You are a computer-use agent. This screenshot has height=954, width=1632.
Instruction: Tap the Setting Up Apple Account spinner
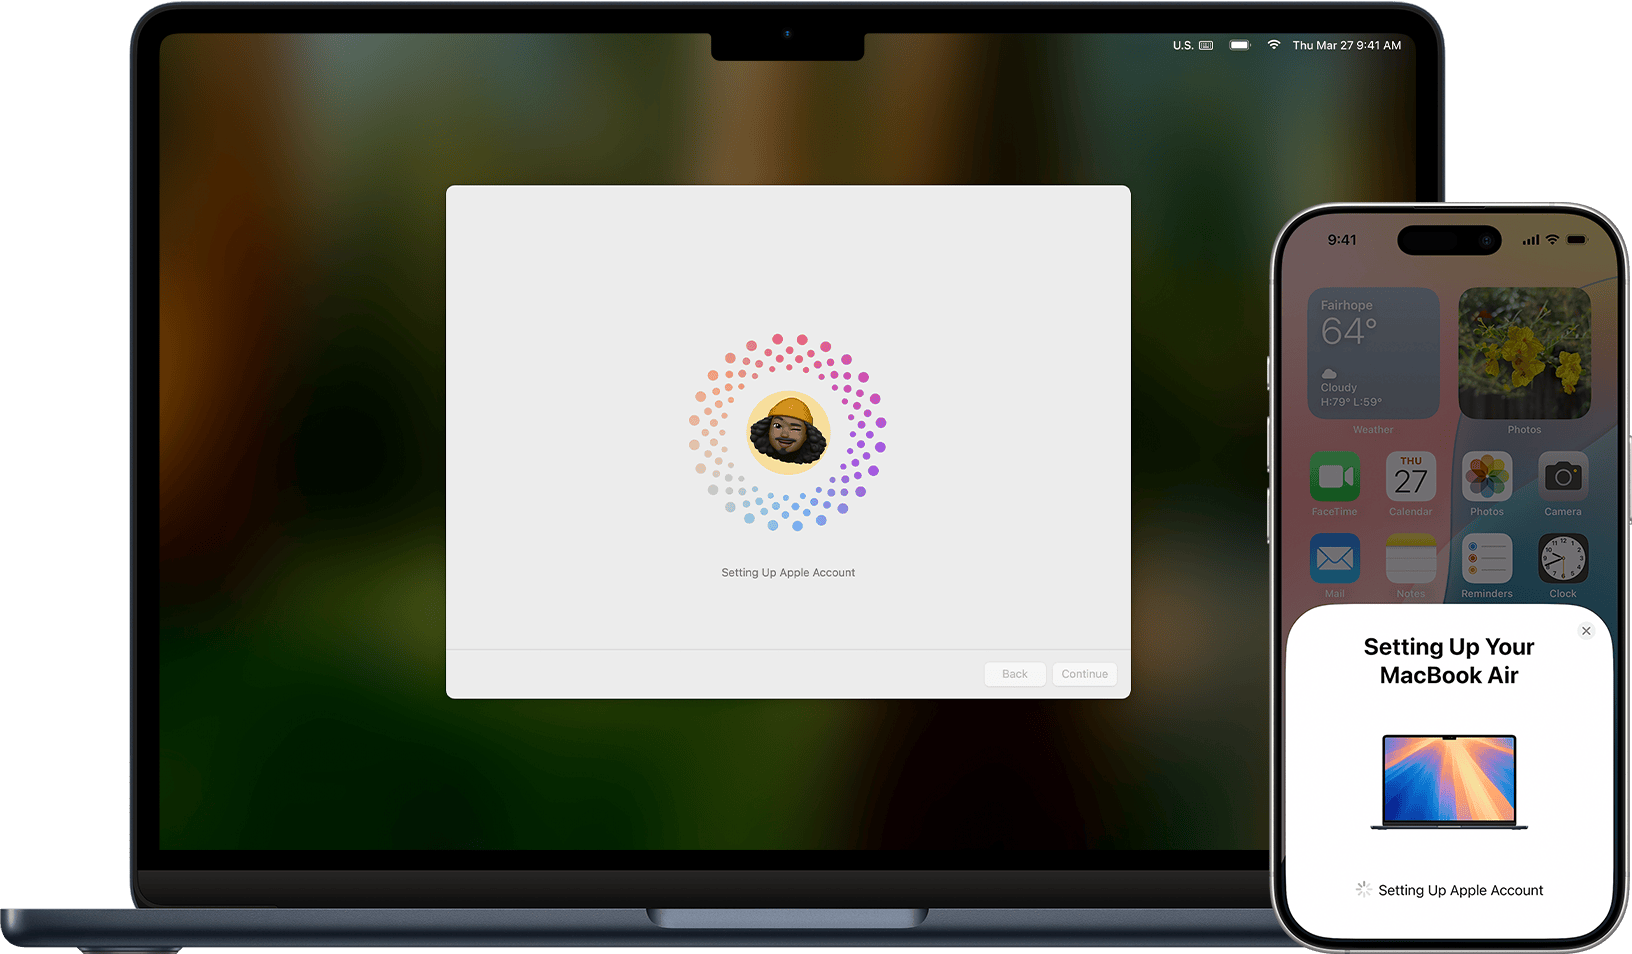click(1363, 889)
